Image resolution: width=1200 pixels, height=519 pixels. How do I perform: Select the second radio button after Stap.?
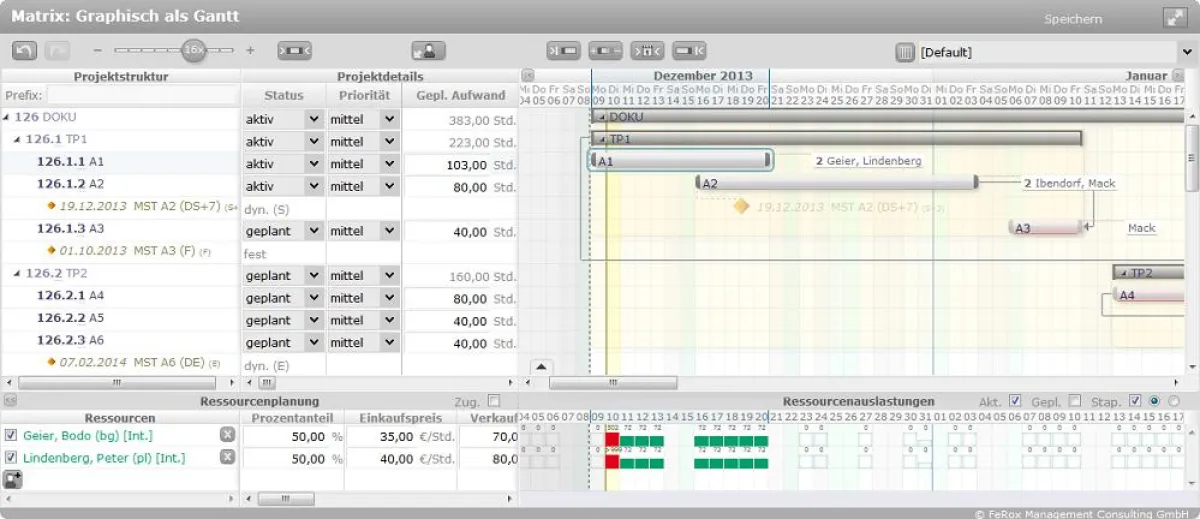pyautogui.click(x=1174, y=400)
